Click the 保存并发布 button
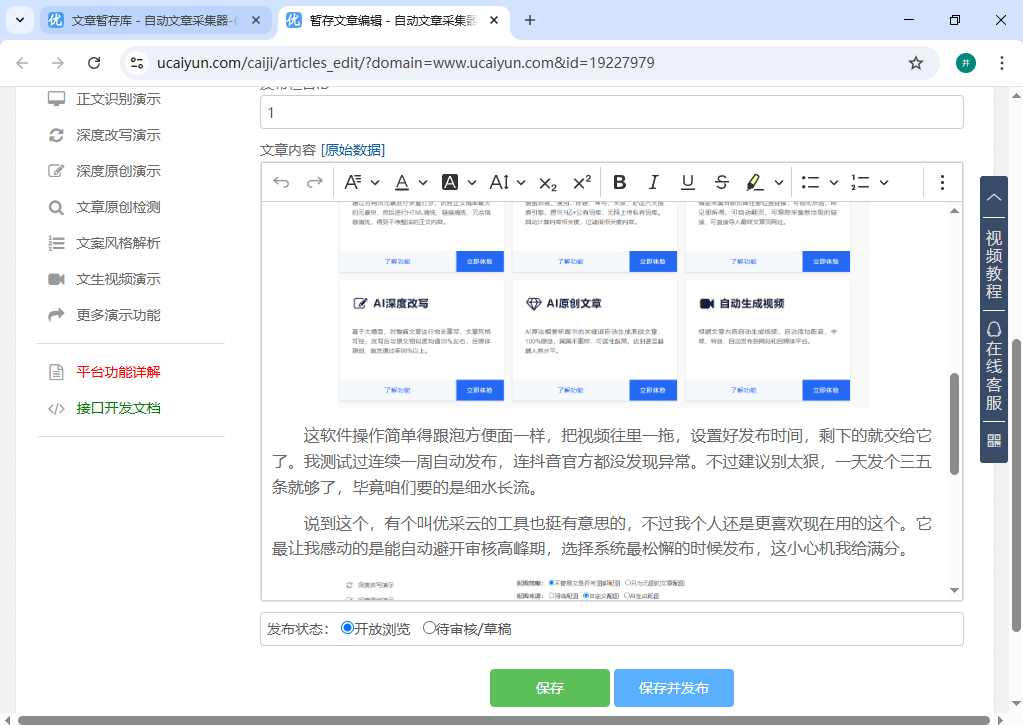Image resolution: width=1023 pixels, height=725 pixels. coord(673,688)
